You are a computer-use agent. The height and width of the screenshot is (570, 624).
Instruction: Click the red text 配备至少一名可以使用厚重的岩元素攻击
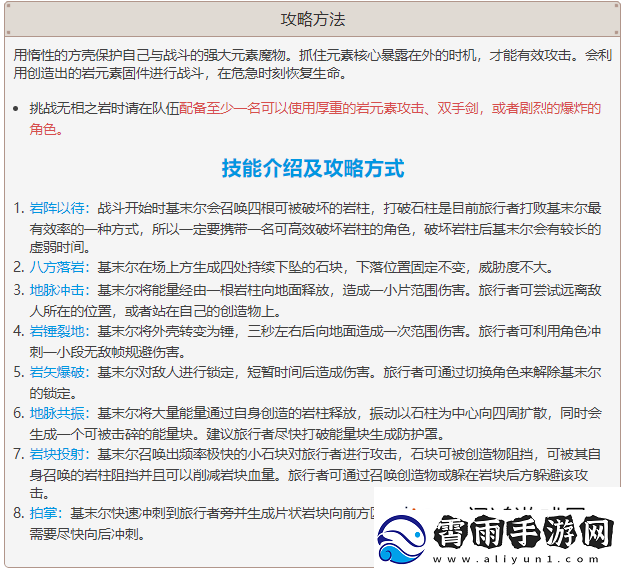coord(301,108)
